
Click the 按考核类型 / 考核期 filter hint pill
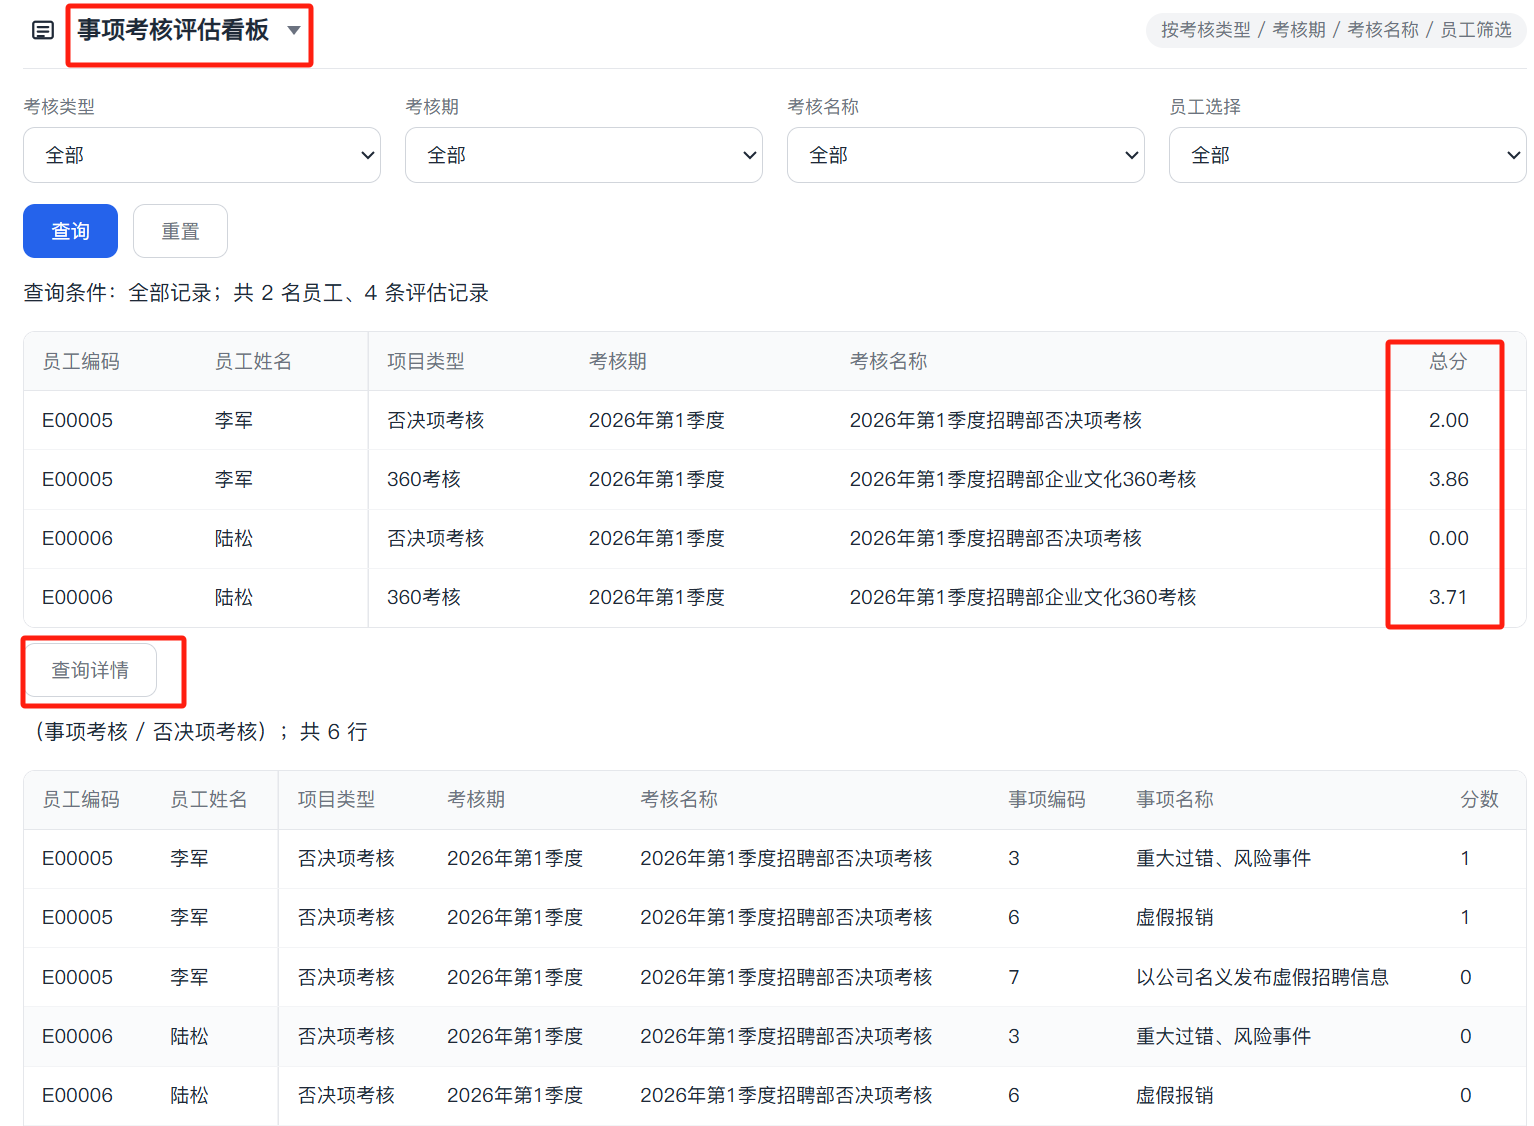tap(1336, 30)
